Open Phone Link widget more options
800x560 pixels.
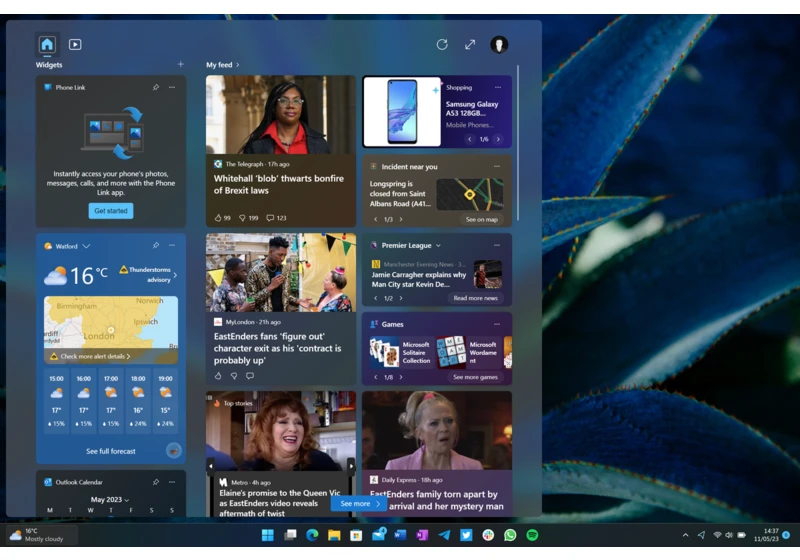click(x=172, y=87)
